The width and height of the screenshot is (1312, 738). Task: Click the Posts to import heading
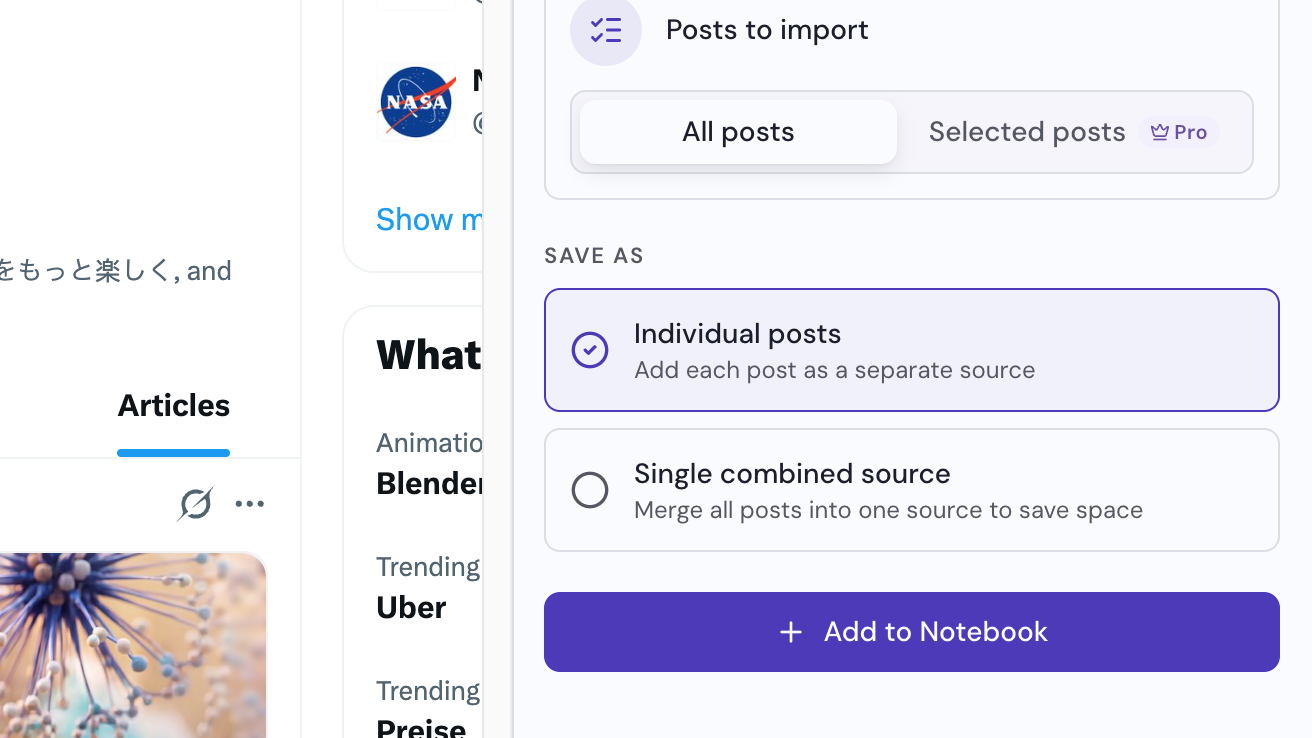(767, 30)
